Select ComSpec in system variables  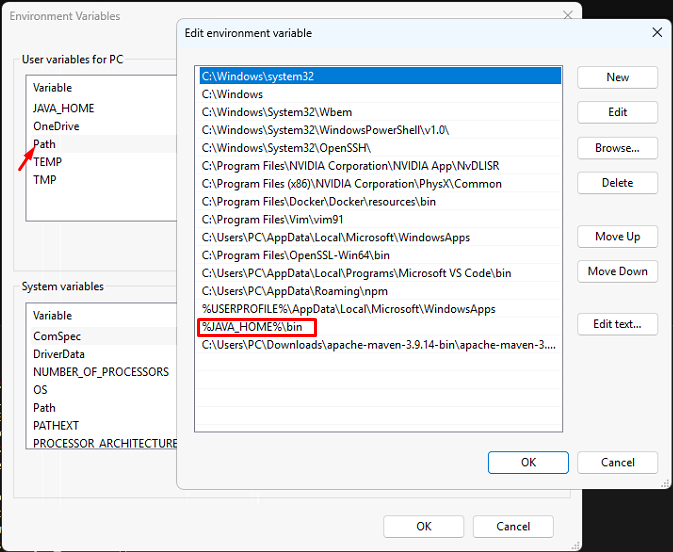coord(57,336)
